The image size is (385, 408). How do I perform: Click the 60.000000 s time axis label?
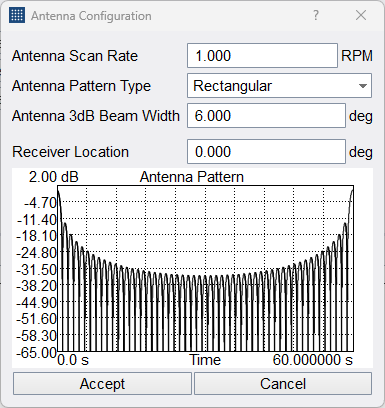[313, 360]
